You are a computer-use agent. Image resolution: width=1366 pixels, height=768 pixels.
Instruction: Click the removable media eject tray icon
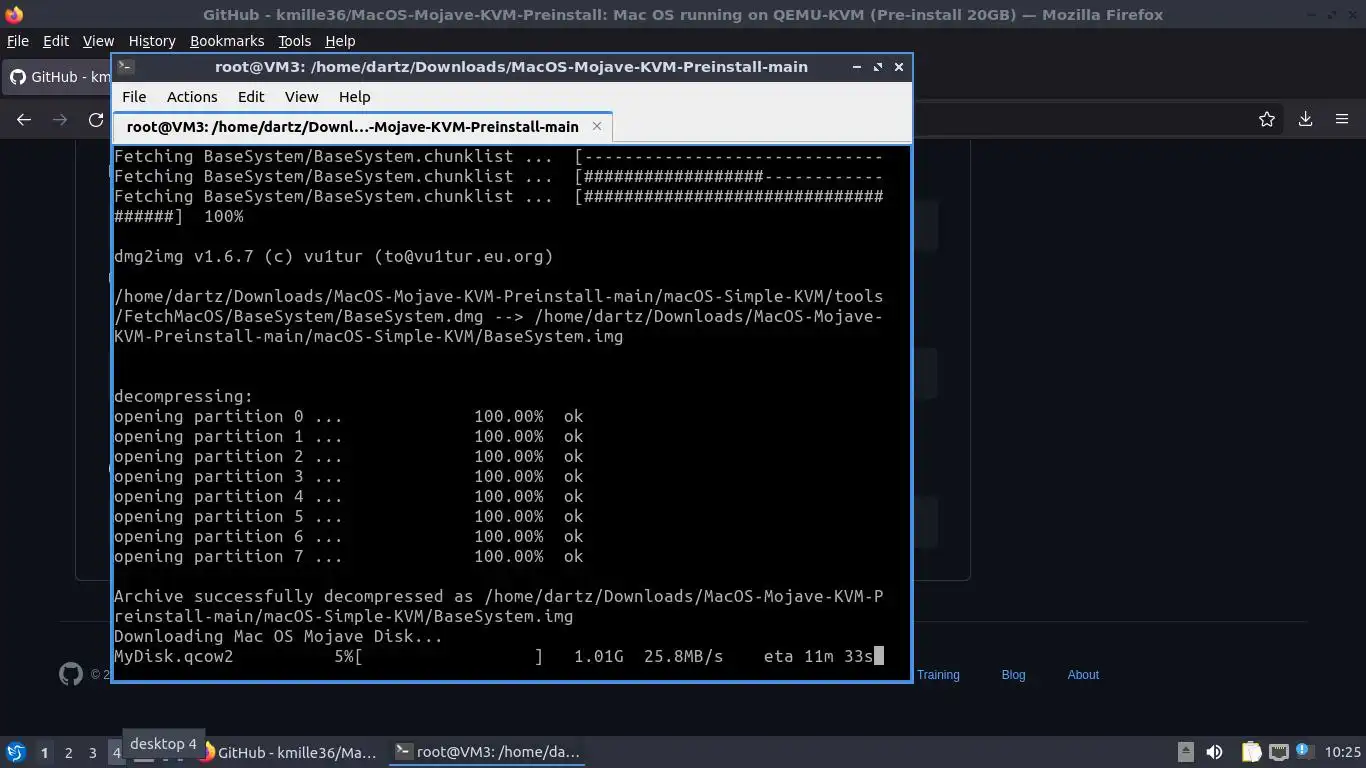(1186, 752)
